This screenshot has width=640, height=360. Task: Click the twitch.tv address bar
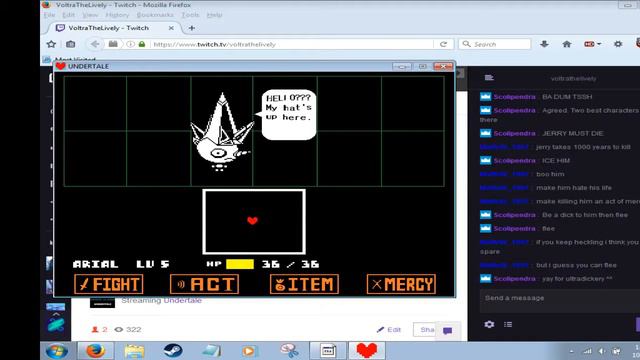coord(292,44)
